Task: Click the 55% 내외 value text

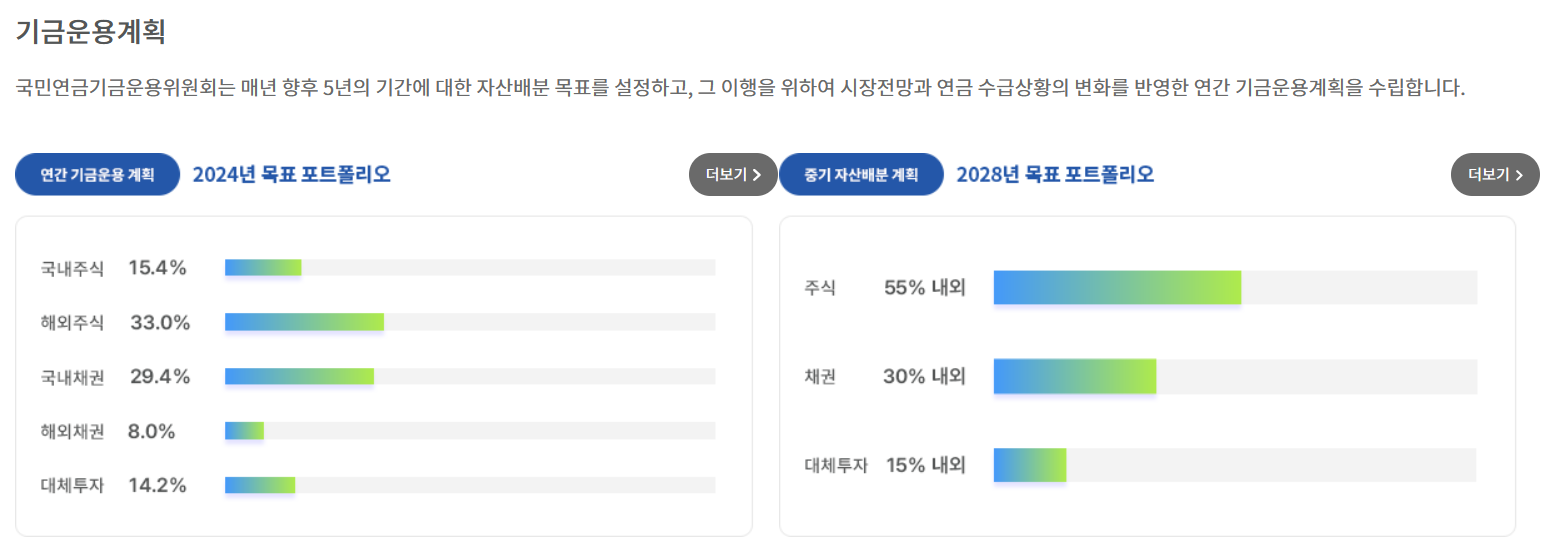Action: (925, 288)
